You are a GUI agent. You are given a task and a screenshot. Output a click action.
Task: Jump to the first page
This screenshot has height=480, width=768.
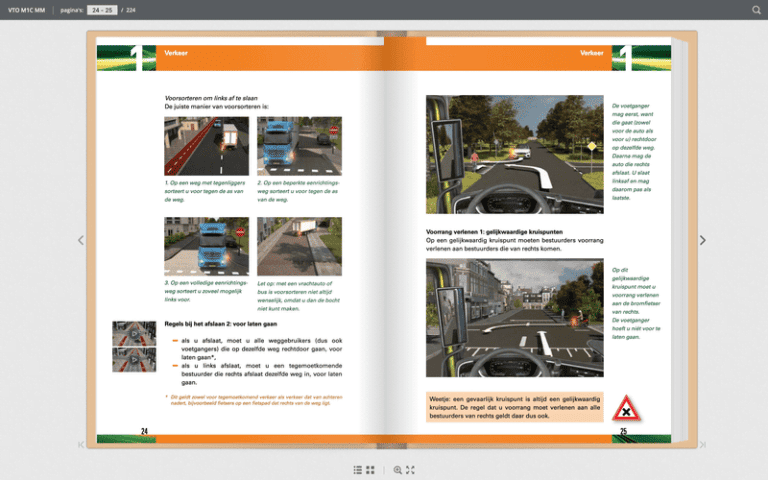tap(81, 444)
